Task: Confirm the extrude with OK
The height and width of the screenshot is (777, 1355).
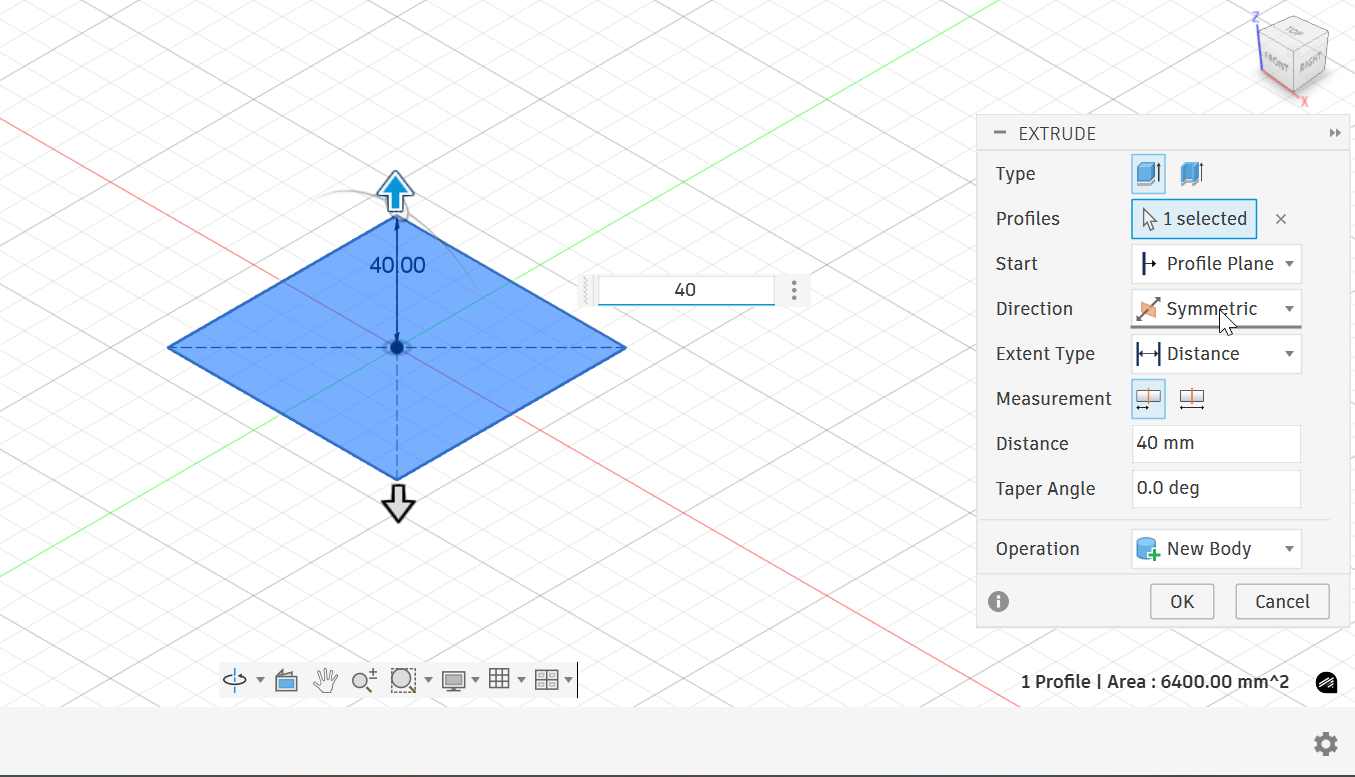Action: (x=1182, y=602)
